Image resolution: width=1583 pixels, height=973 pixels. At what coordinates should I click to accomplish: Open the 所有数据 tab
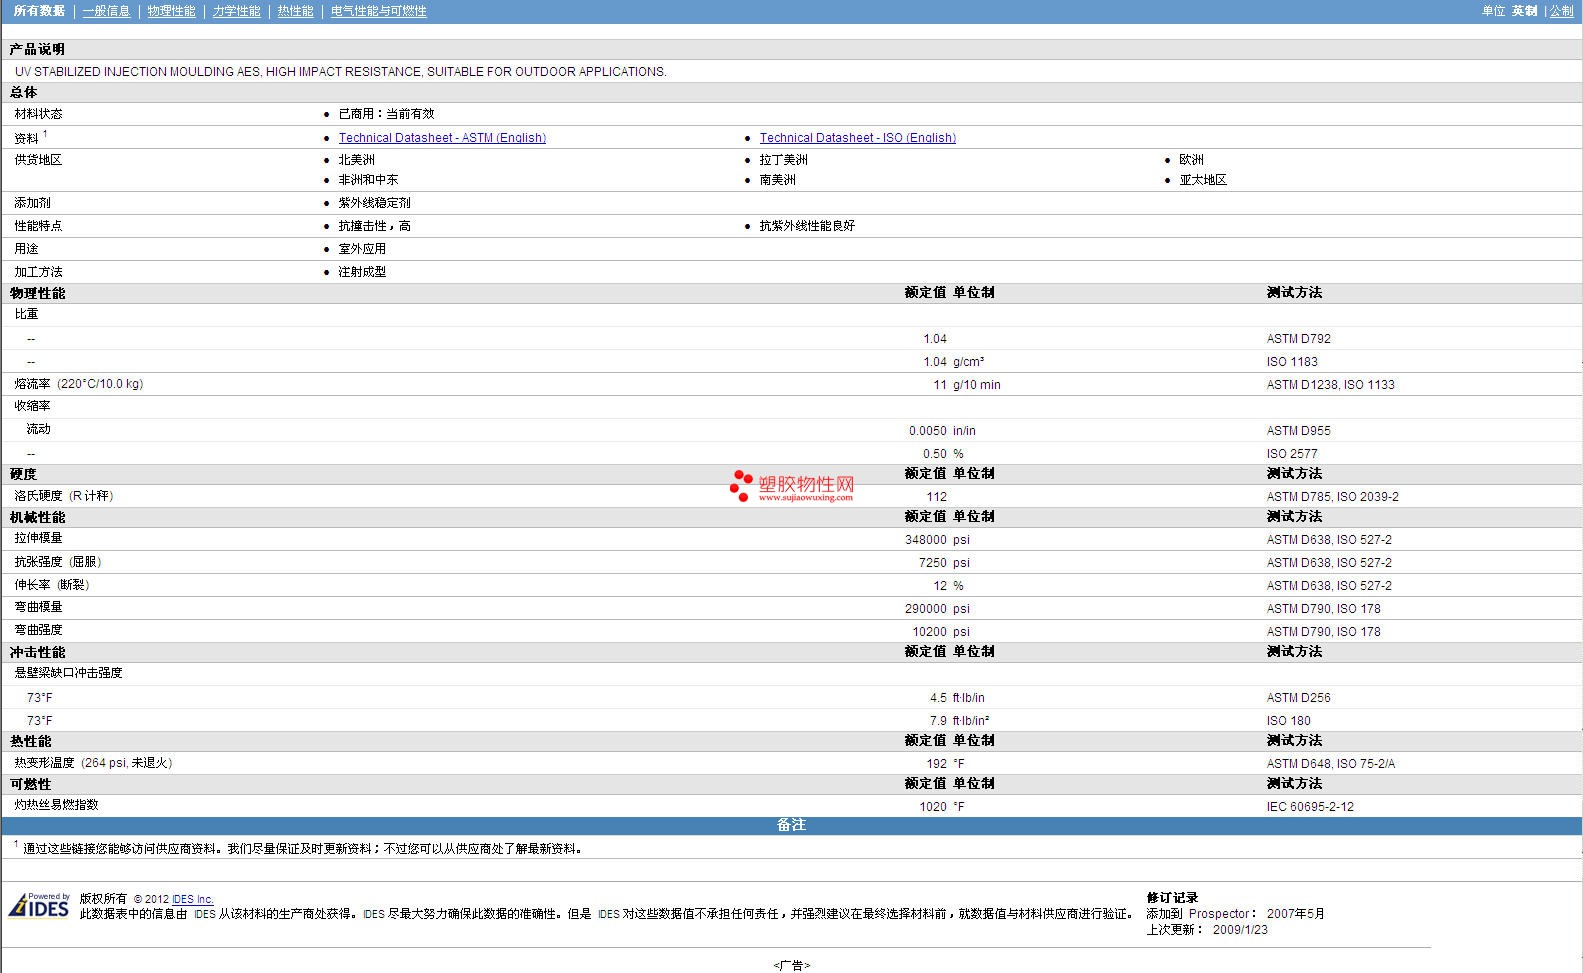pyautogui.click(x=39, y=11)
